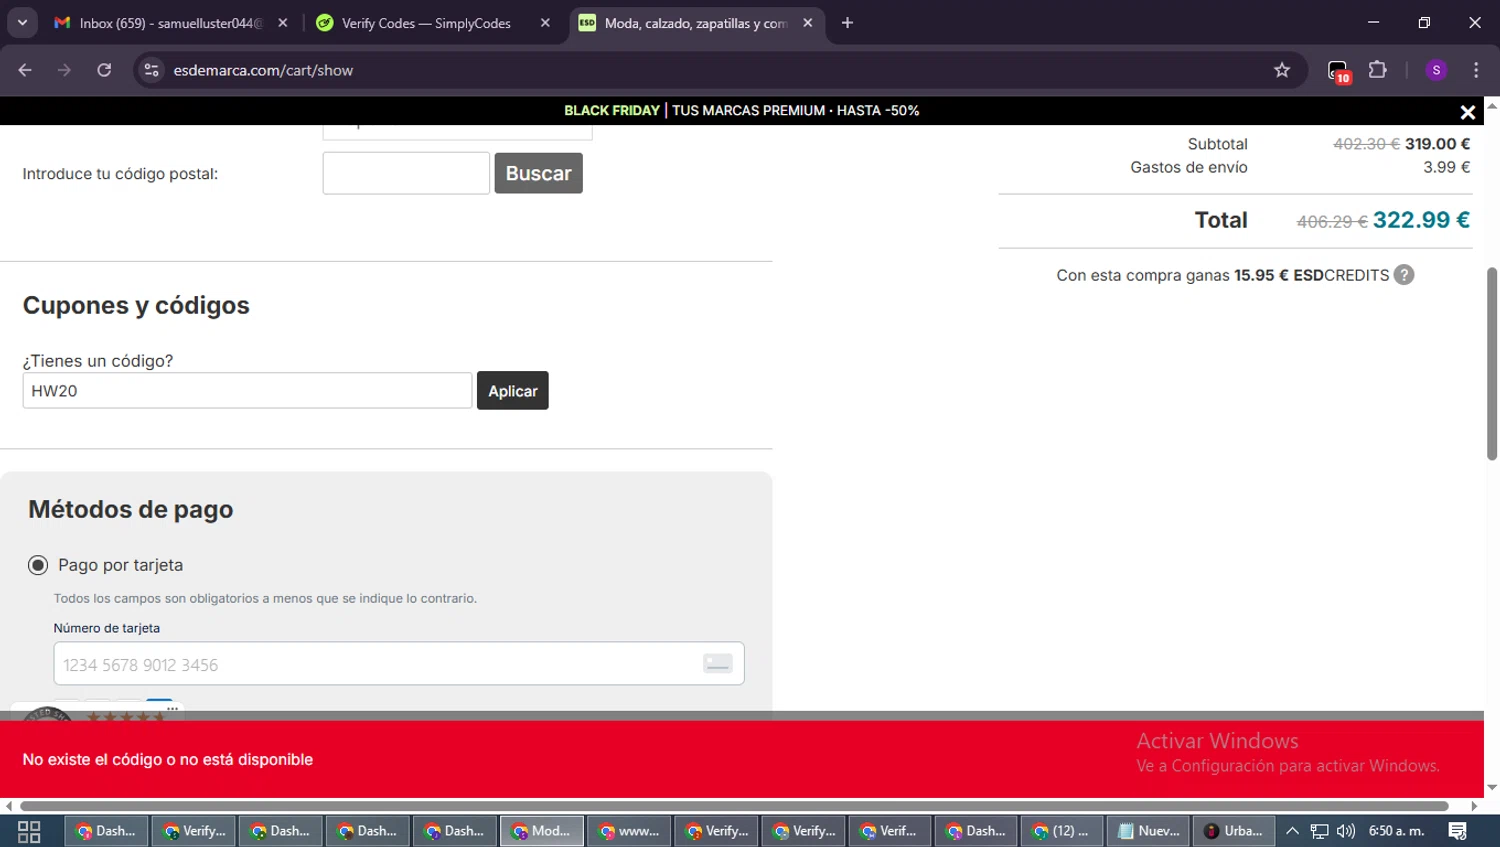Click the browser forward arrow
The width and height of the screenshot is (1500, 847).
pos(64,70)
